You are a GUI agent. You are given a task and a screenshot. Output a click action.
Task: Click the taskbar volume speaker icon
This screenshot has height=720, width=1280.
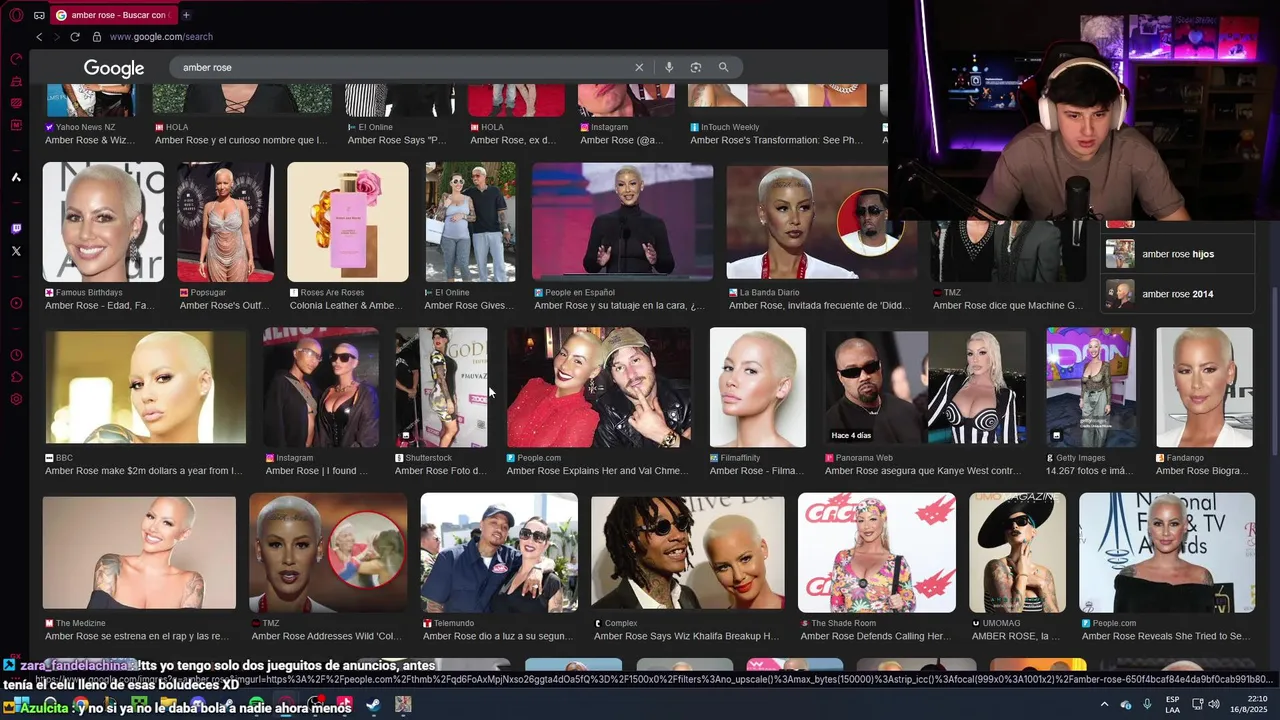[1214, 705]
